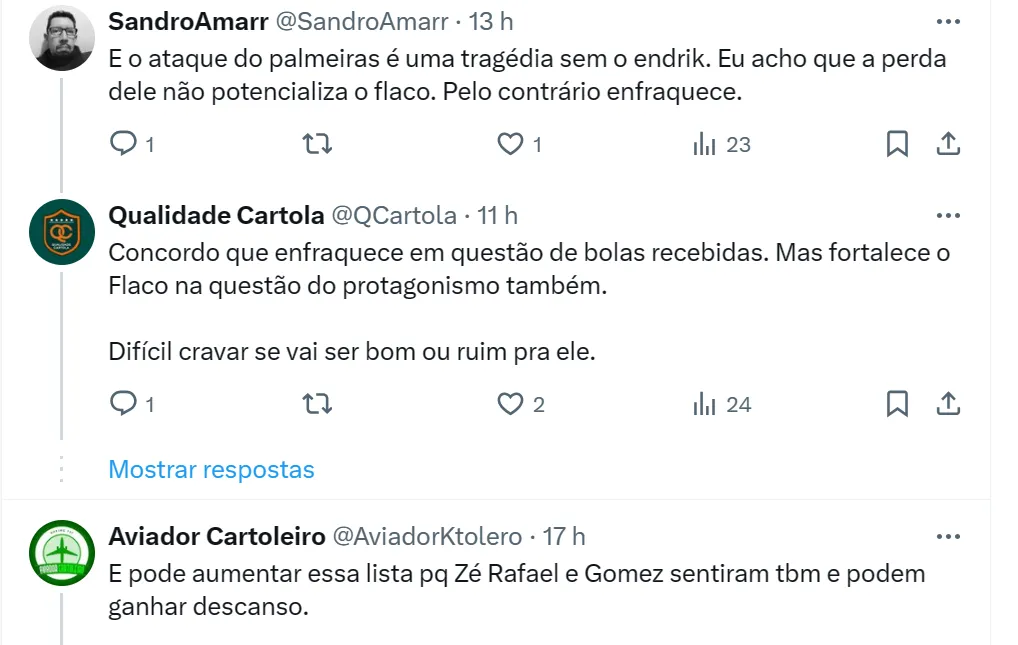Bookmark SandroAmarr's tweet

click(897, 145)
